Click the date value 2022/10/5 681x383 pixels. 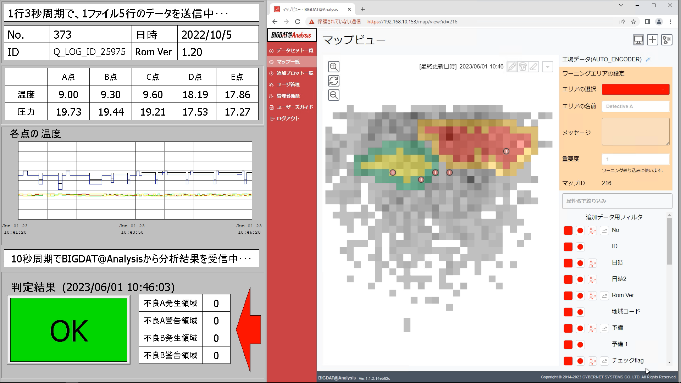pyautogui.click(x=206, y=35)
